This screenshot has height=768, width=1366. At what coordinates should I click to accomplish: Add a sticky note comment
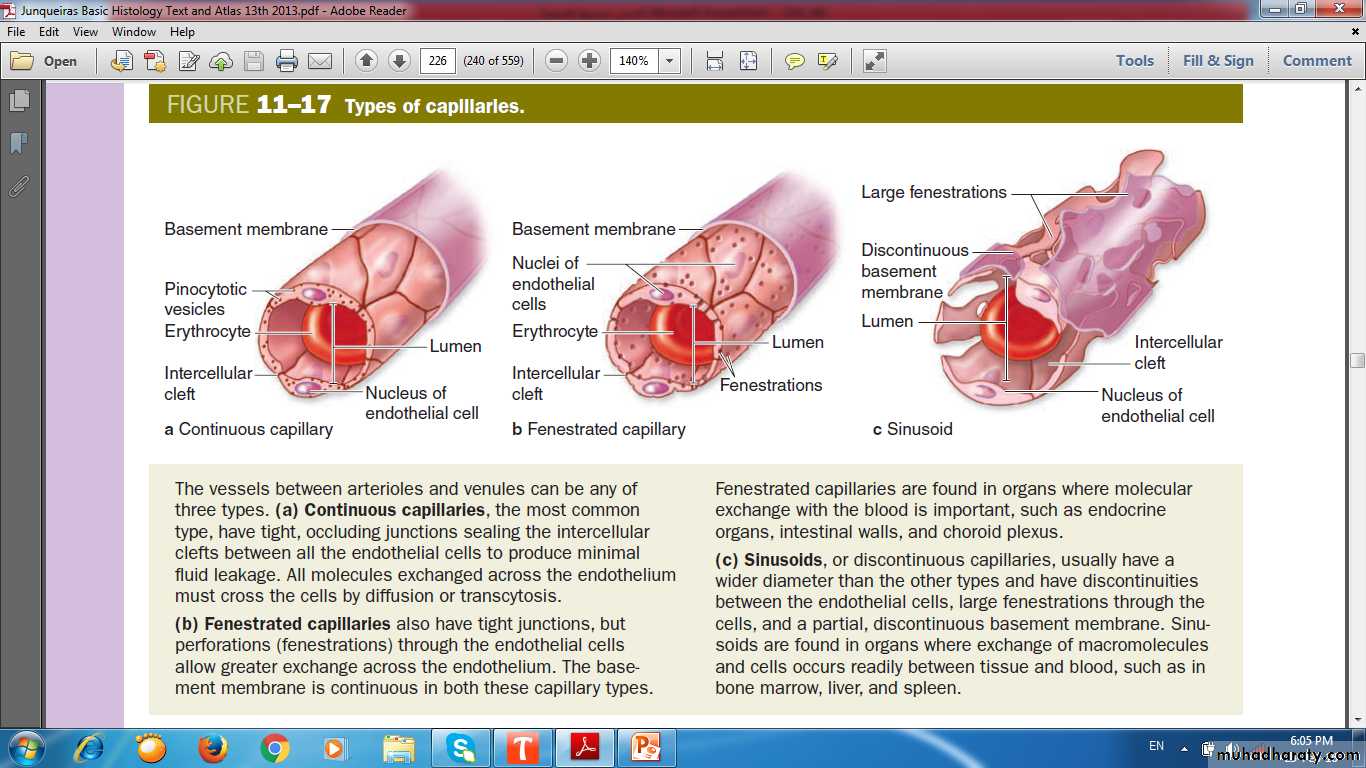pyautogui.click(x=794, y=61)
